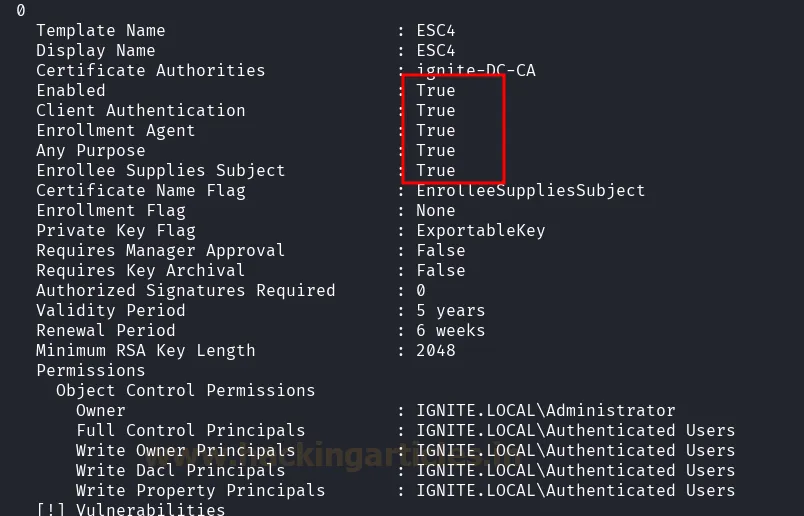Click the Object Control Permissions heading
804x516 pixels.
point(185,390)
